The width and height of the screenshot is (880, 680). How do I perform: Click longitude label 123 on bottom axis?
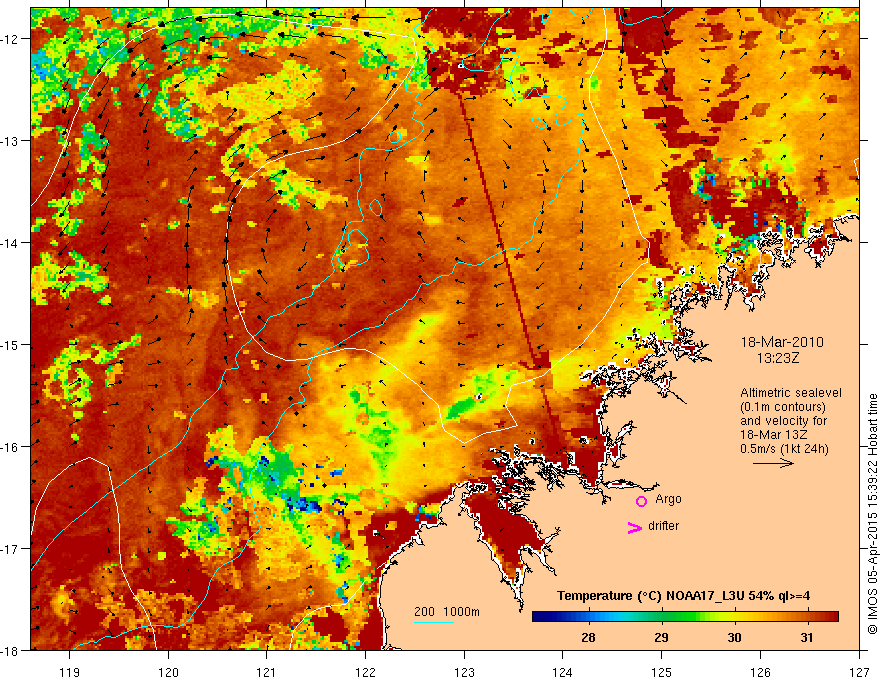(x=464, y=672)
